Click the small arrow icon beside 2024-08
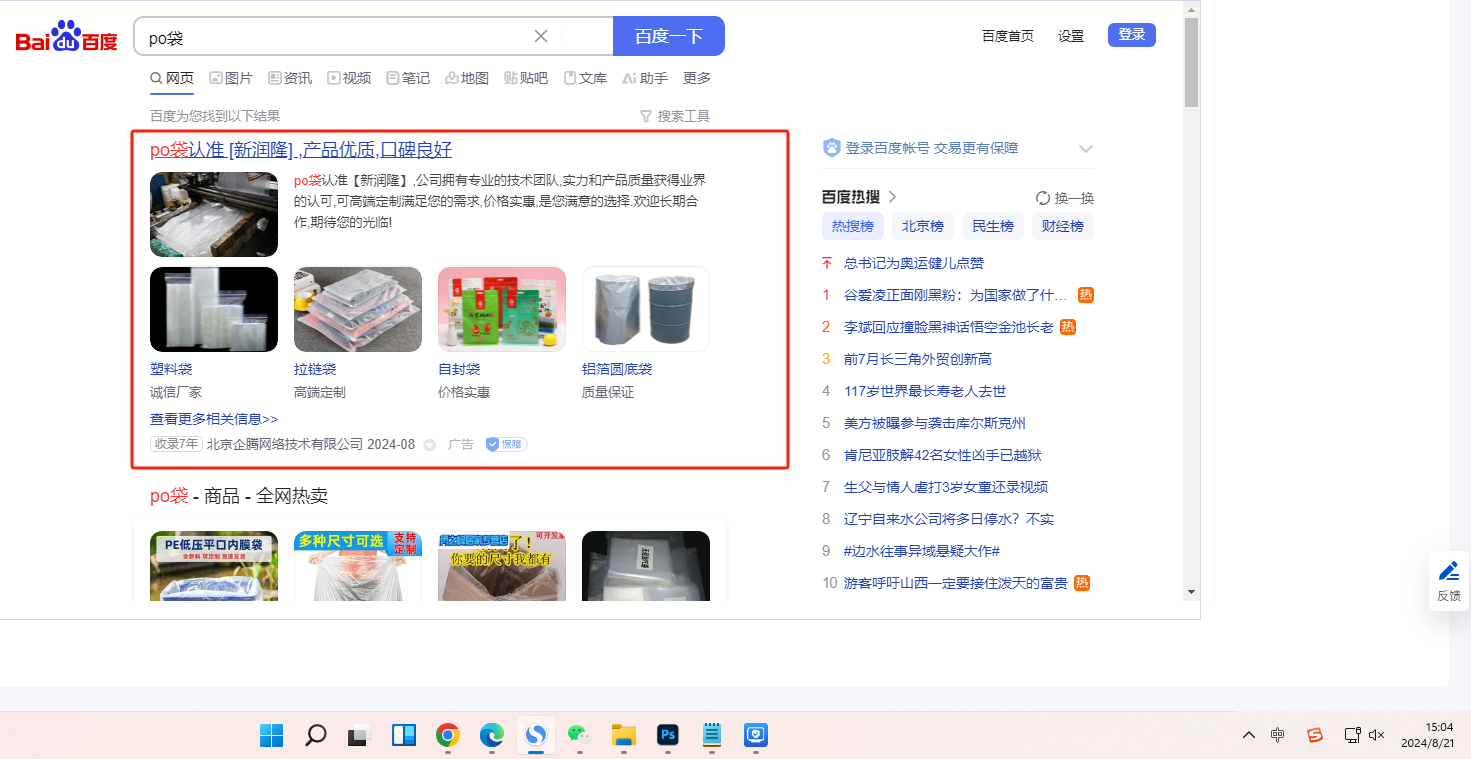This screenshot has width=1471, height=759. point(430,445)
